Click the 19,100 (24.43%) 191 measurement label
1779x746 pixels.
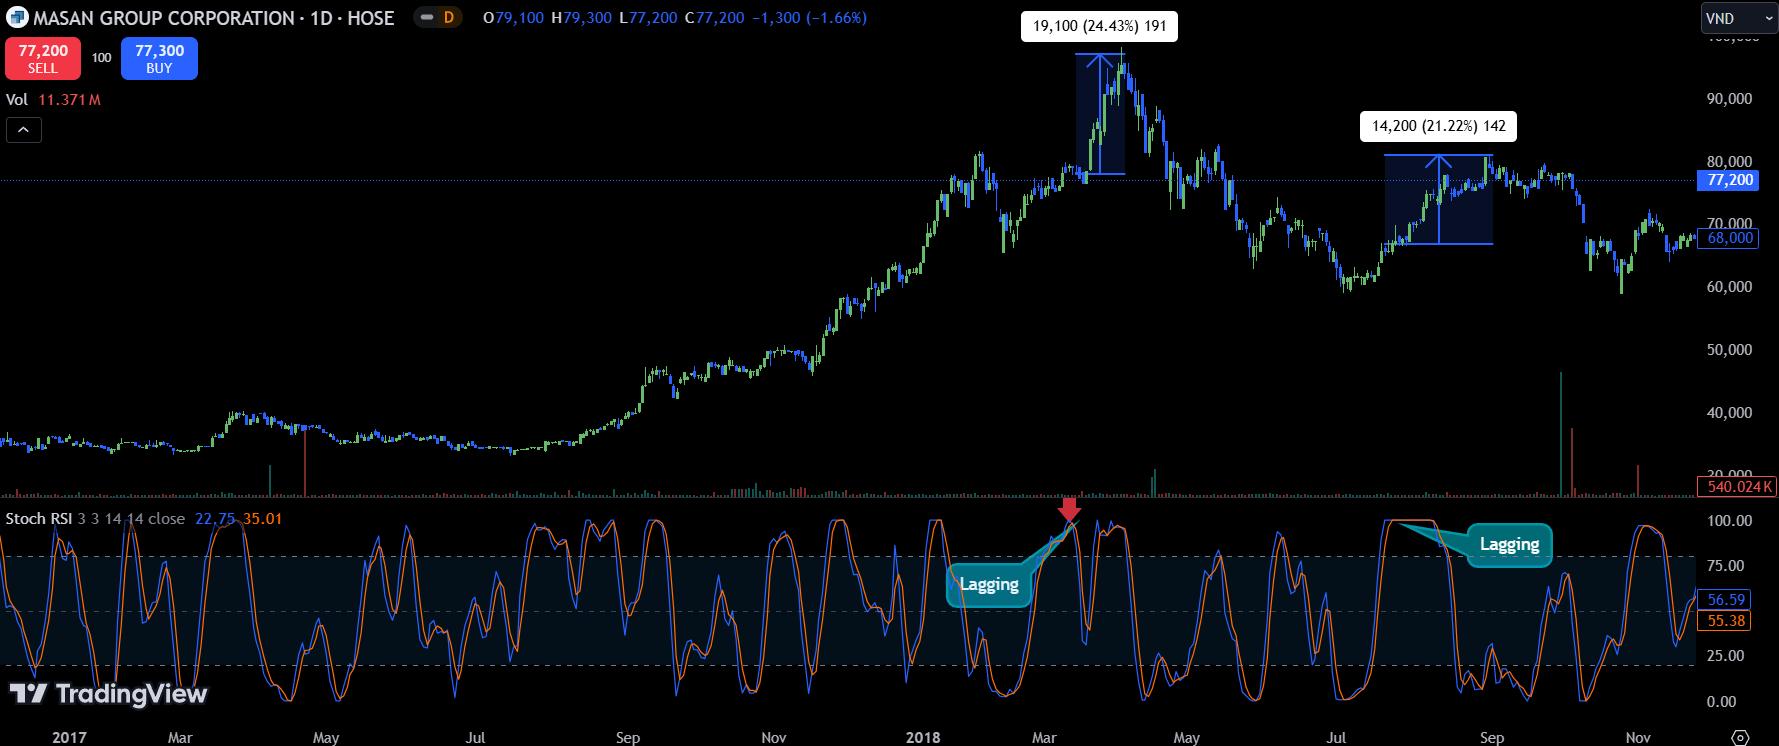tap(1100, 26)
